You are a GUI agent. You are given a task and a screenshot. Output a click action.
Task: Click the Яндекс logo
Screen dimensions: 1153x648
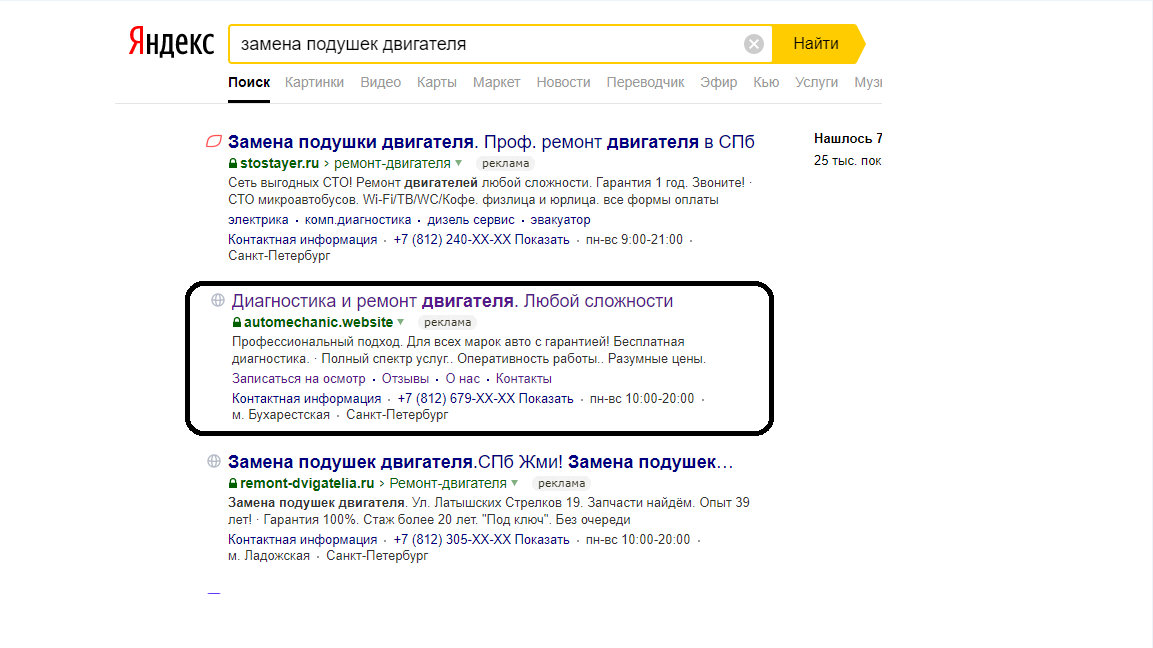tap(171, 42)
